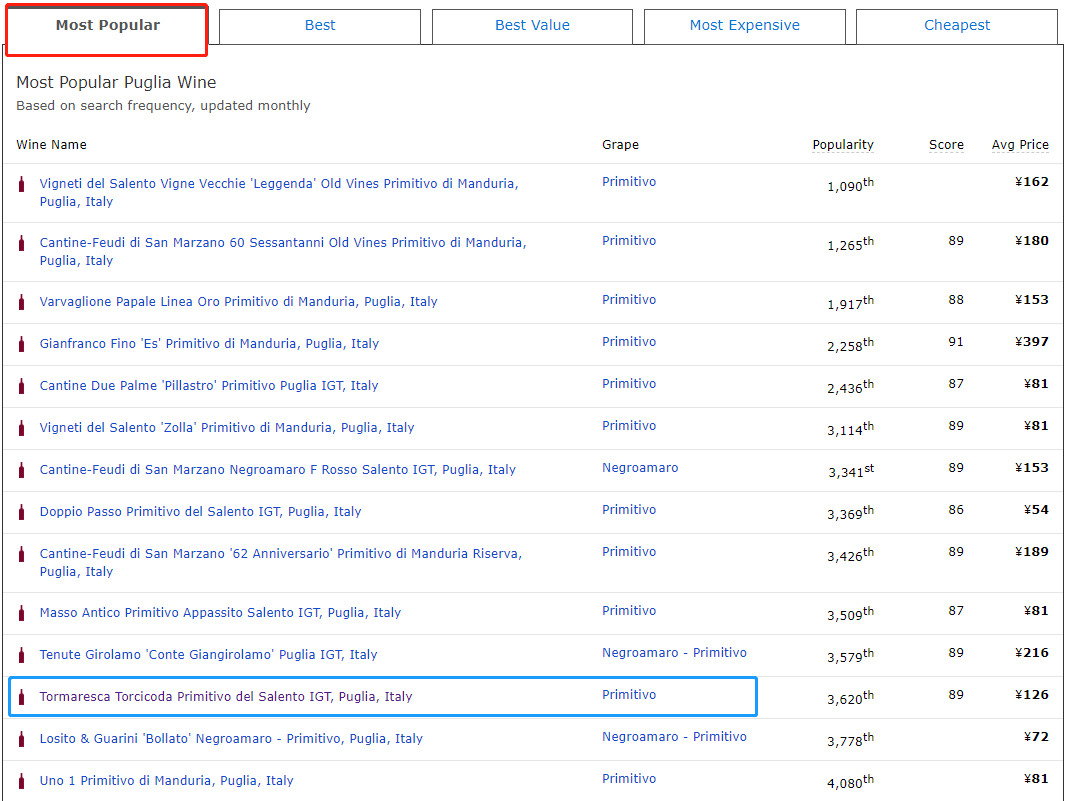This screenshot has width=1065, height=801.
Task: Open Varvaglione Papale Linea Oro wine link
Action: tap(238, 302)
